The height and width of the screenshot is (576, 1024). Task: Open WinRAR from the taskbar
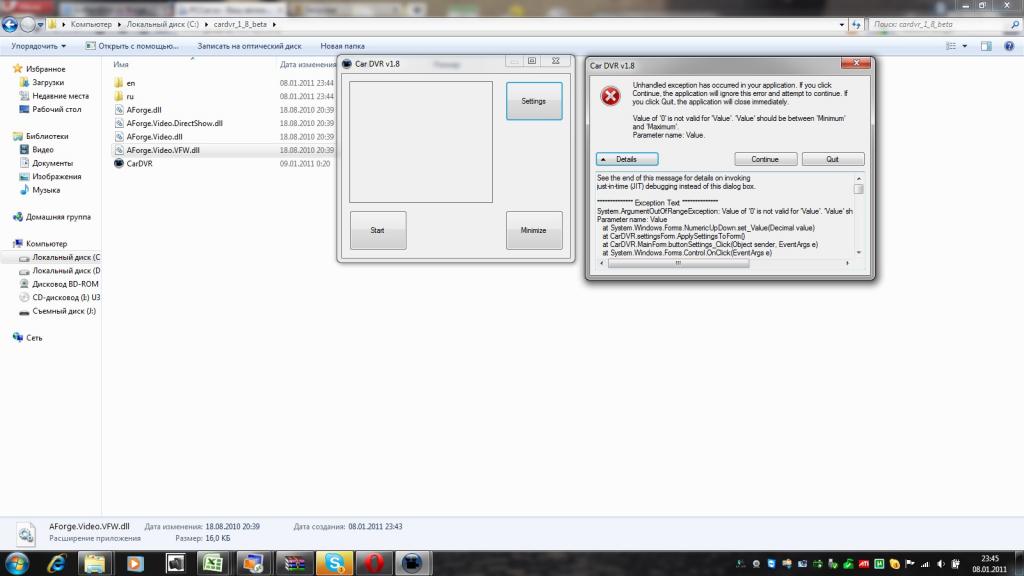click(294, 563)
